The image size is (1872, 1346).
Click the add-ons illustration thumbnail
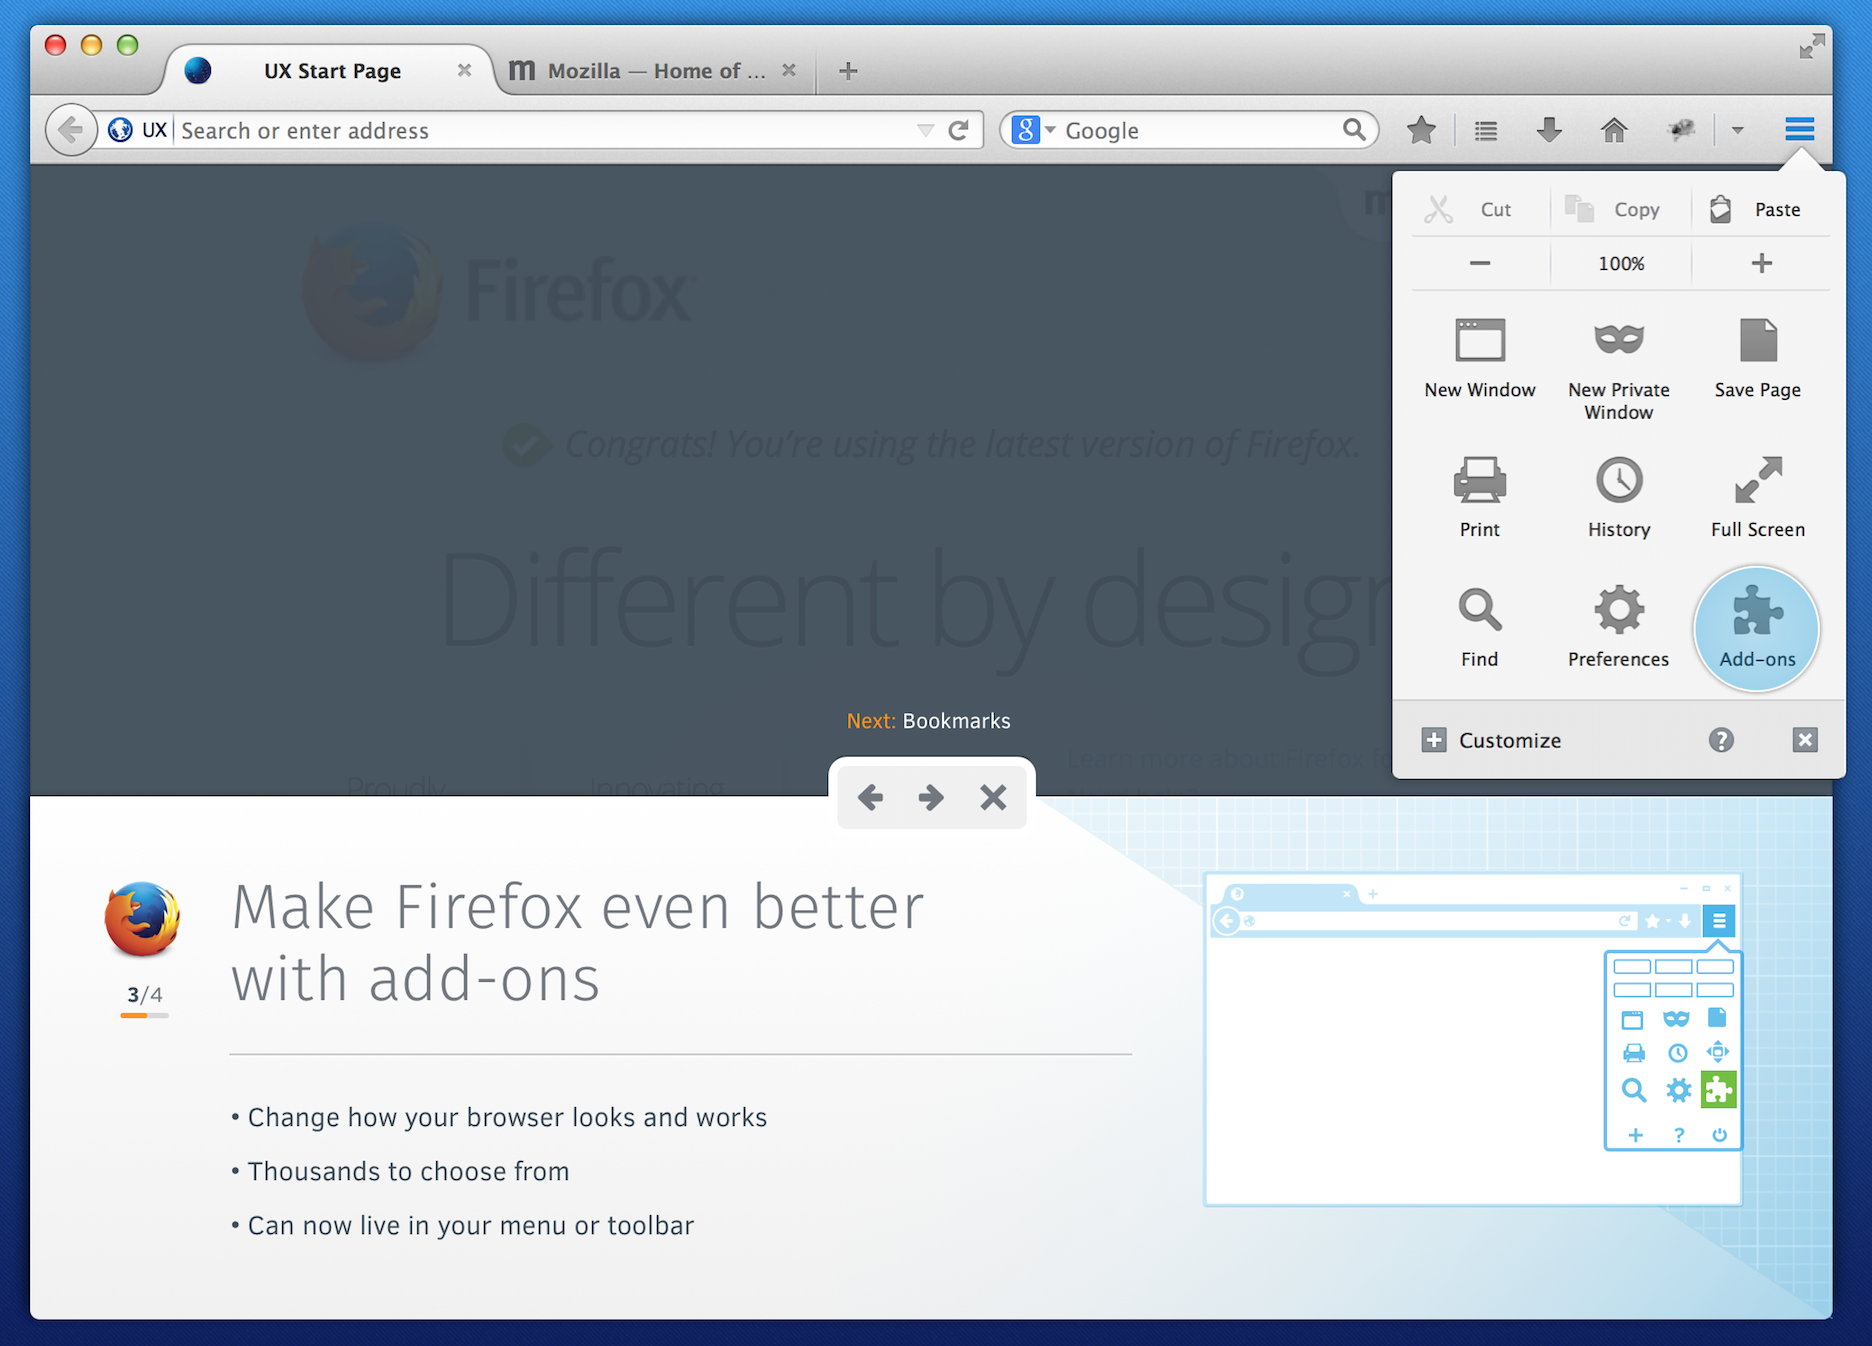tap(1473, 1039)
